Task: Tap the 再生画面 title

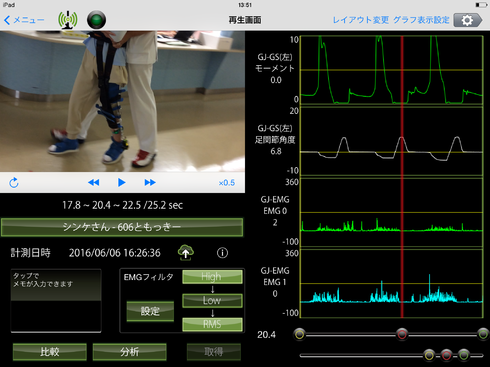Action: pyautogui.click(x=245, y=20)
